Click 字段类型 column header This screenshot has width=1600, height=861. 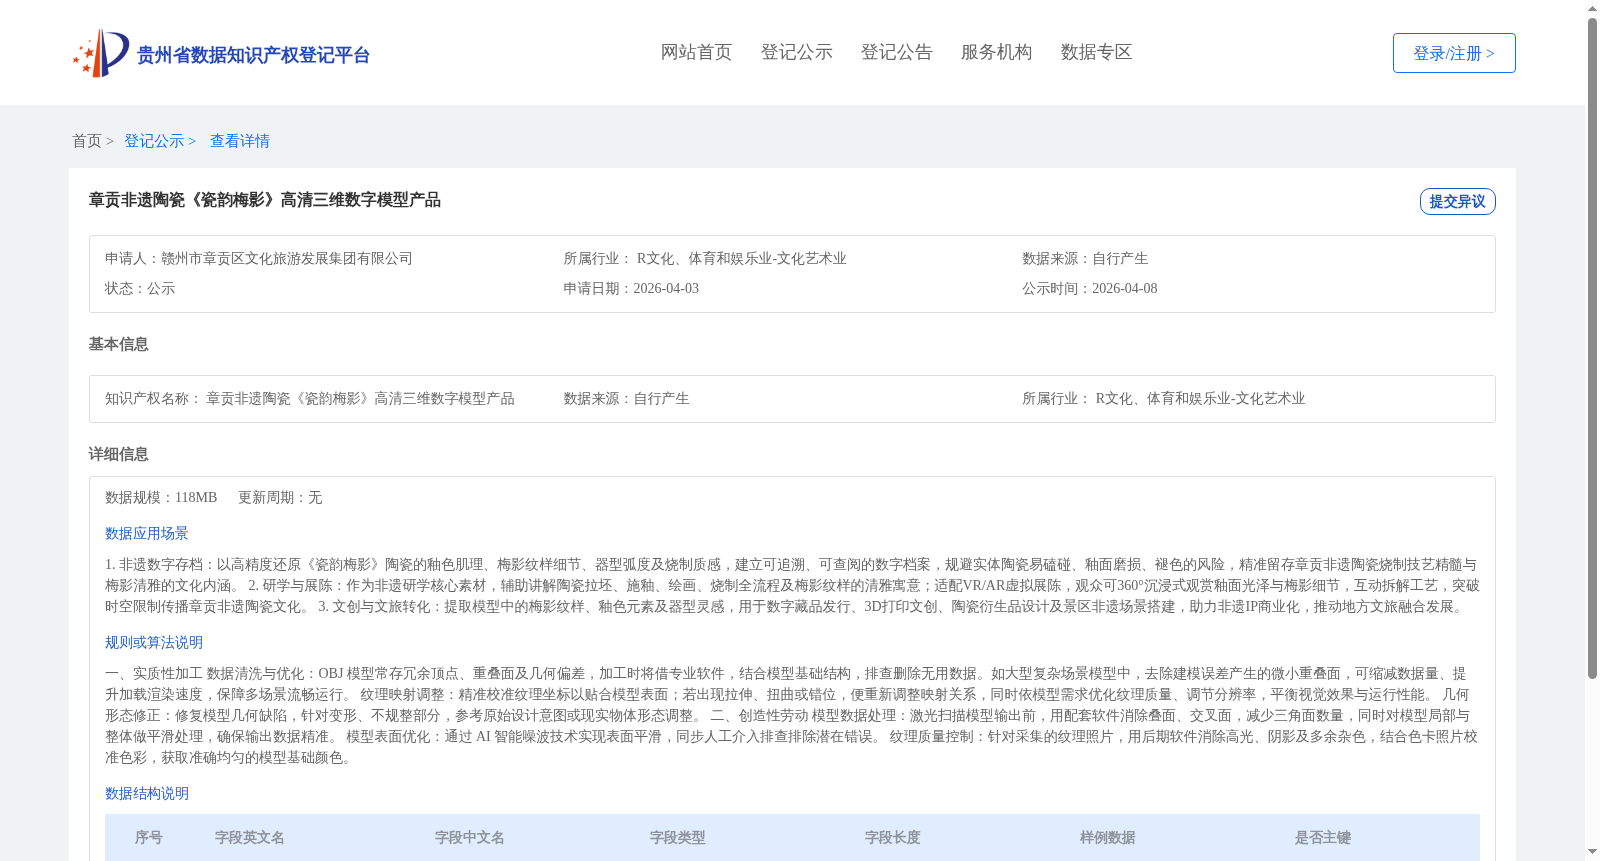[x=678, y=837]
